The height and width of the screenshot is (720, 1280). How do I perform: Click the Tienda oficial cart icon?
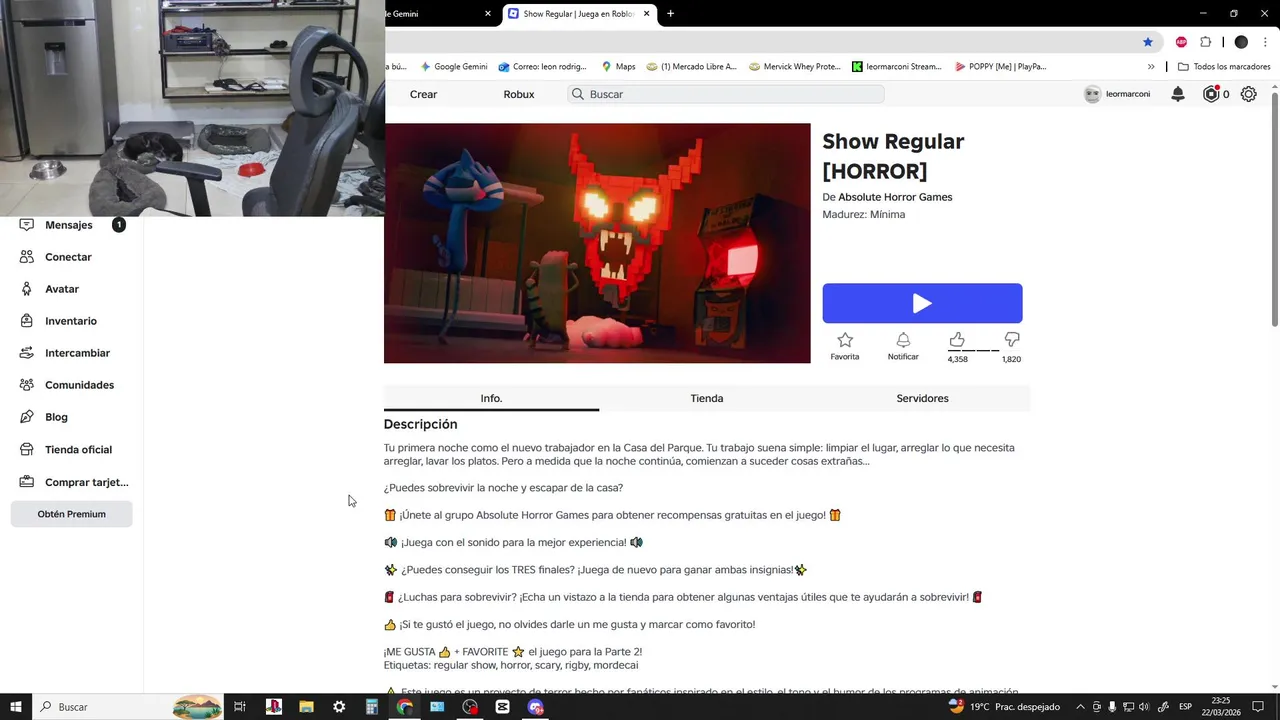pyautogui.click(x=26, y=450)
